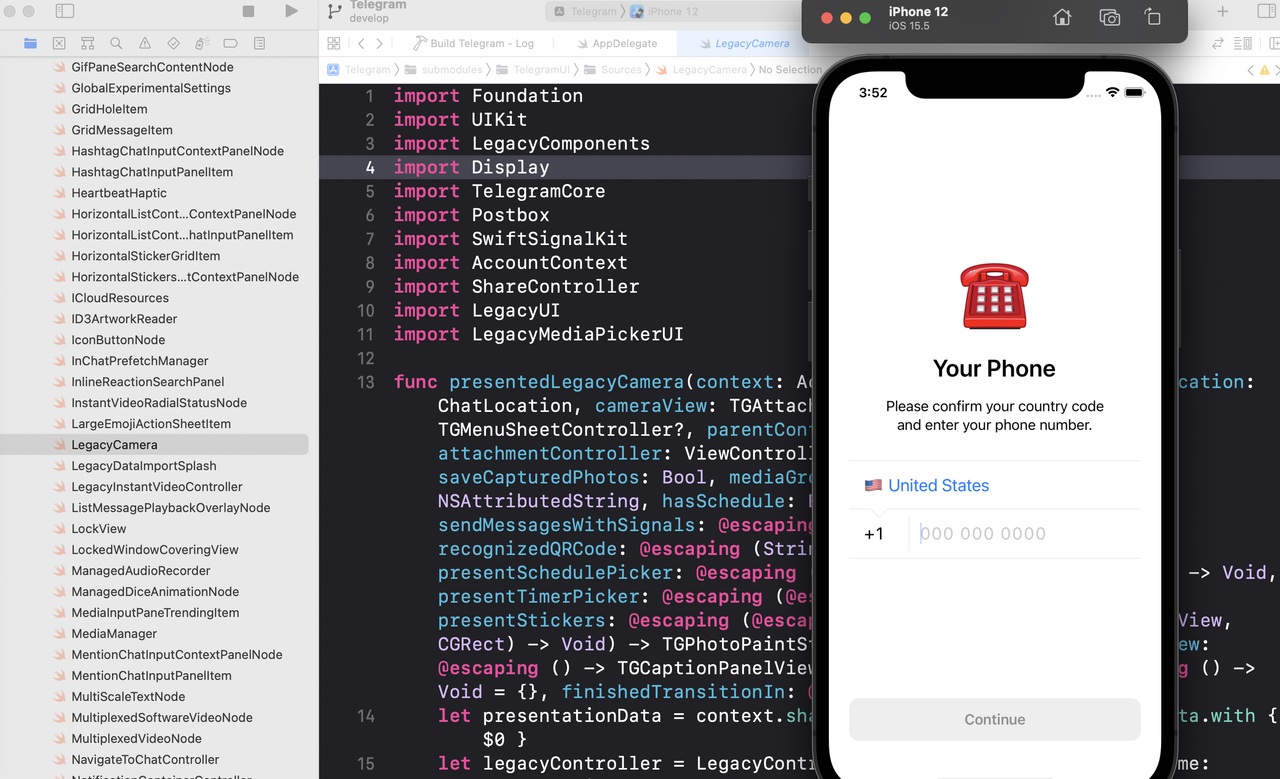Image resolution: width=1280 pixels, height=779 pixels.
Task: Open GlobalExperimentalSettings file
Action: click(151, 88)
